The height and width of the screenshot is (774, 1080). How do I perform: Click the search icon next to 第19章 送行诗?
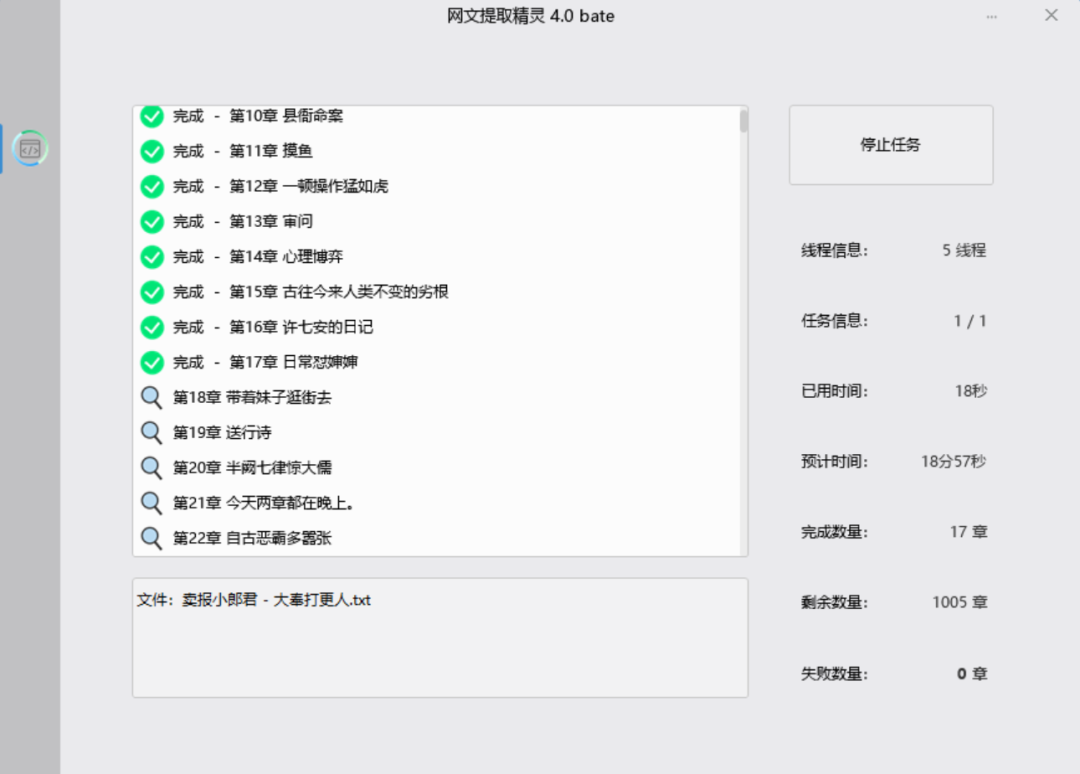pos(151,432)
